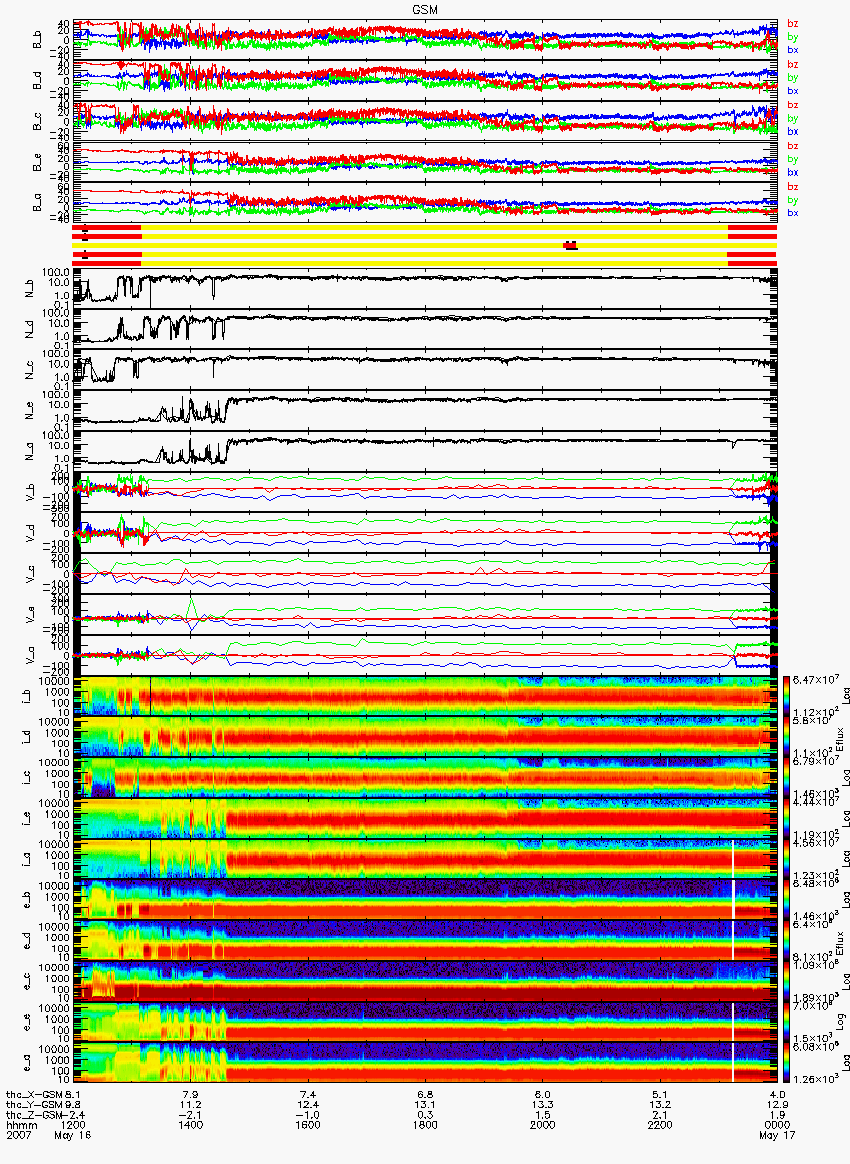The width and height of the screenshot is (850, 1164).
Task: Click the bz legend of B_a panel
Action: coord(793,186)
